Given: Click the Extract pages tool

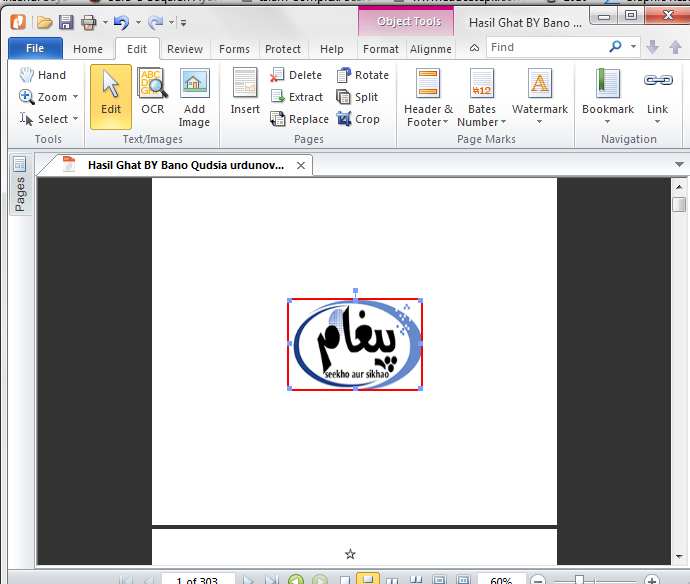Looking at the screenshot, I should click(296, 97).
